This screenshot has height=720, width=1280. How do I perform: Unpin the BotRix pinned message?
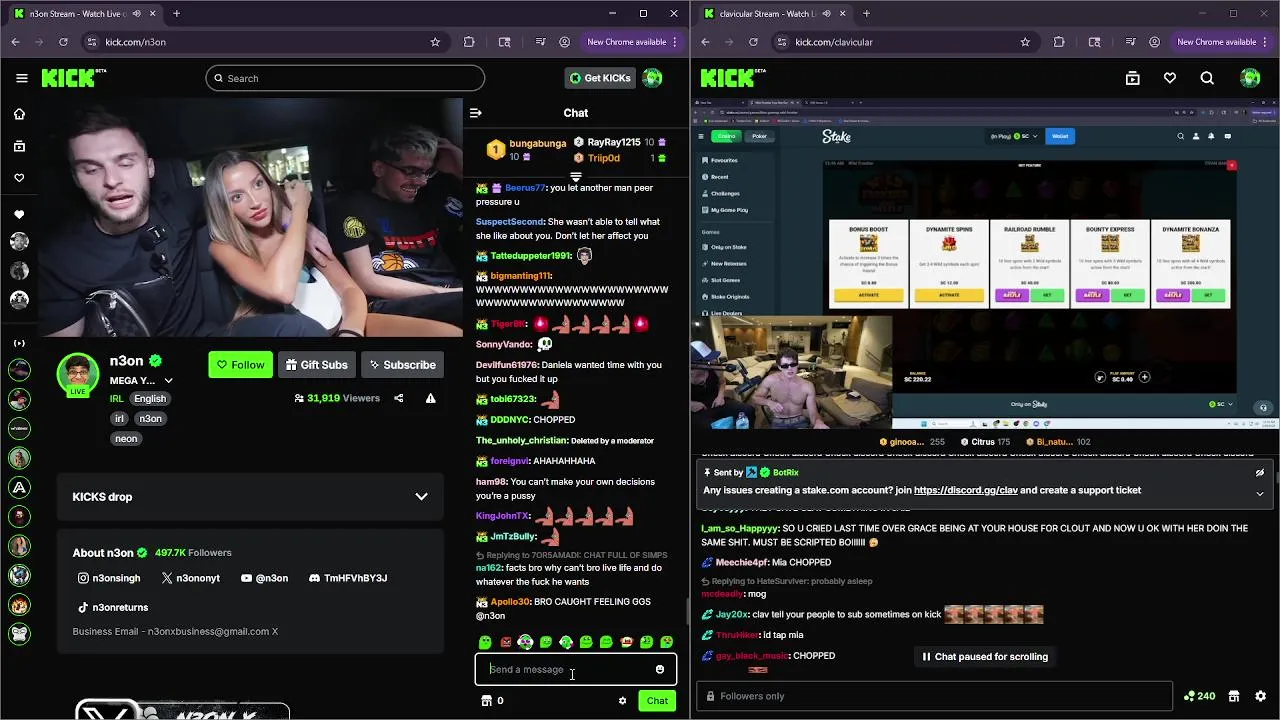(x=1260, y=473)
